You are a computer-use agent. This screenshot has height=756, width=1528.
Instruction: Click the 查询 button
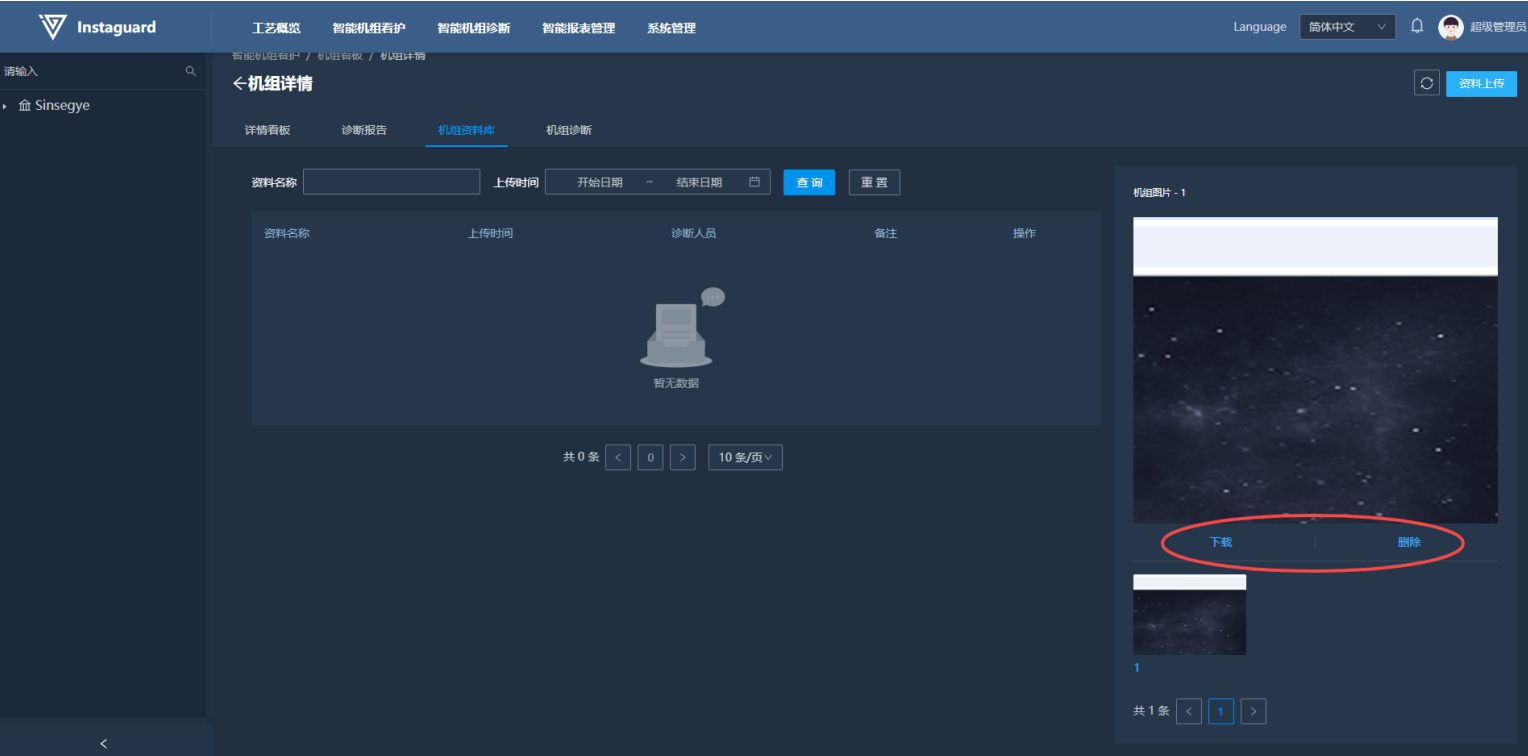tap(808, 182)
